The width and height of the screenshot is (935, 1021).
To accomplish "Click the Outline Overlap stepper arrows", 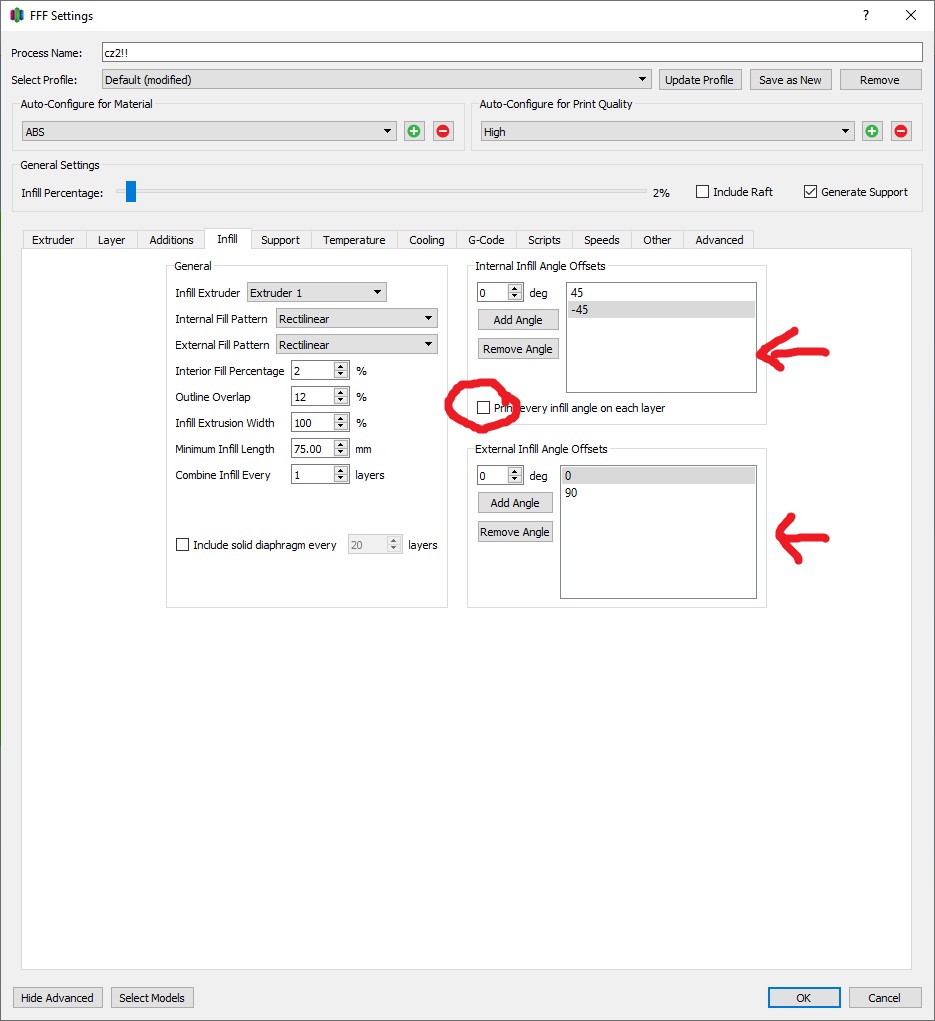I will click(x=341, y=397).
